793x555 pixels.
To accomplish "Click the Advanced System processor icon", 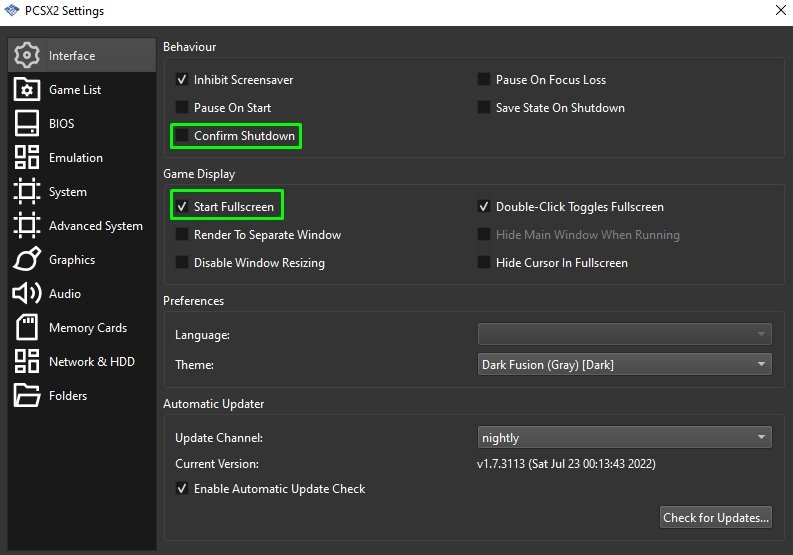I will (27, 225).
